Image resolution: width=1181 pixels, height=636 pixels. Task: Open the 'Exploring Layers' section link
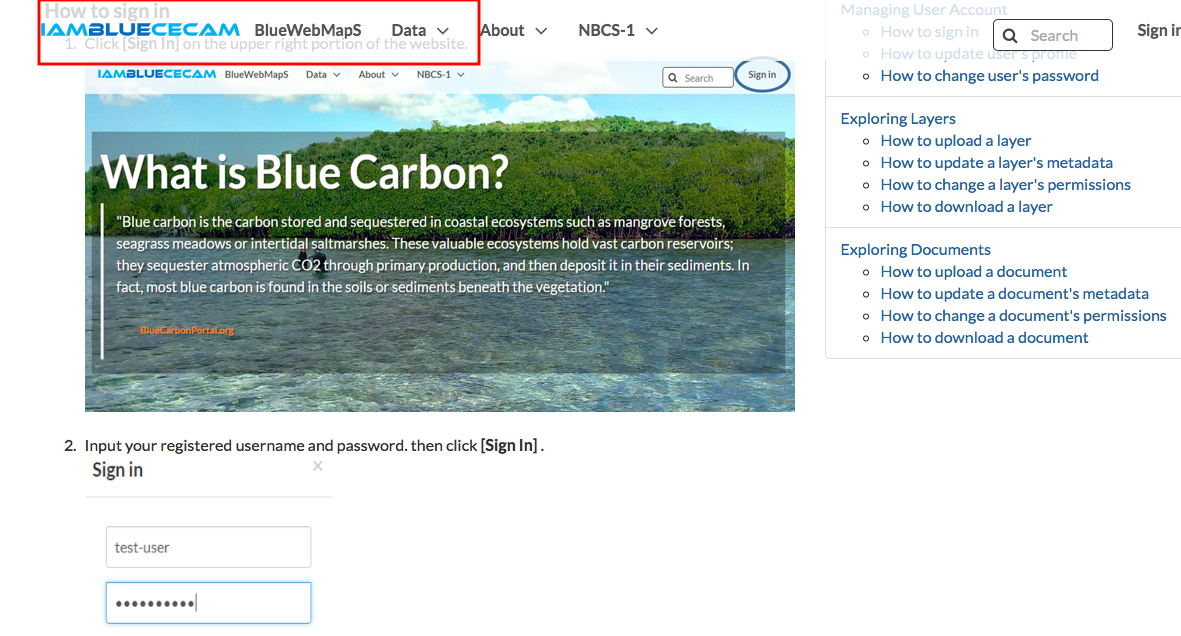898,118
